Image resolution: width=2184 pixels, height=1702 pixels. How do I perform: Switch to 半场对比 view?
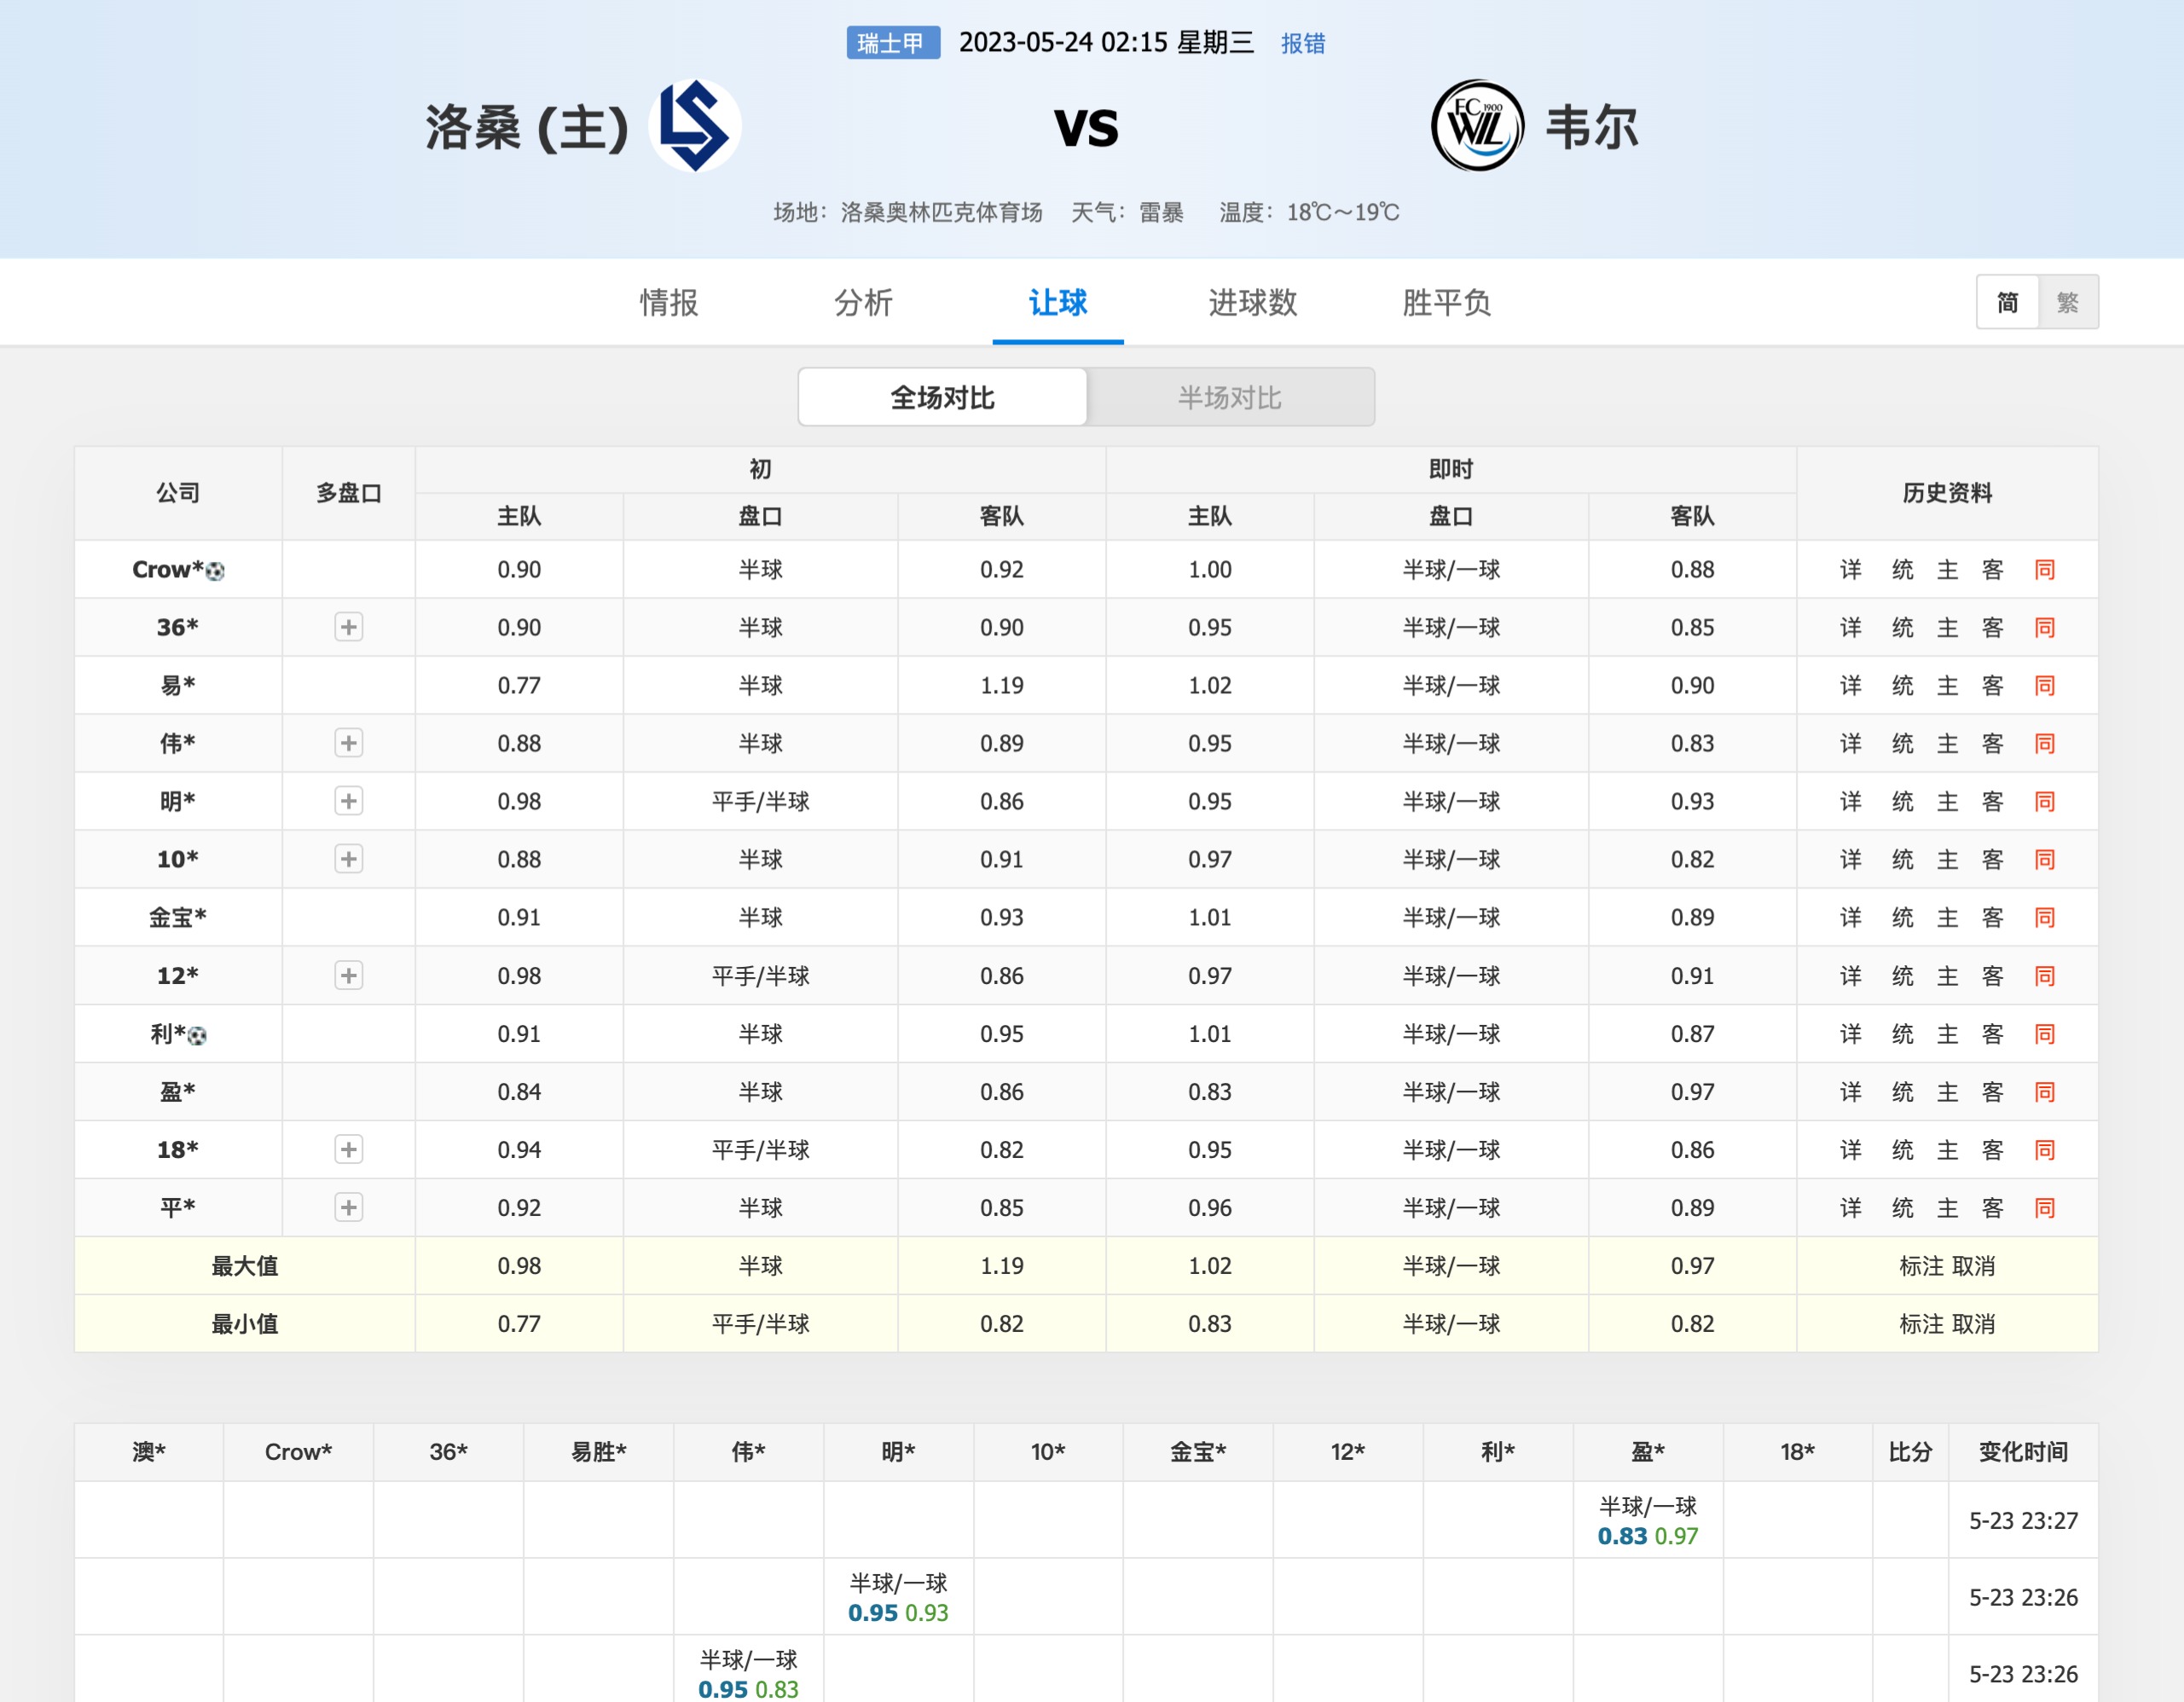1230,397
